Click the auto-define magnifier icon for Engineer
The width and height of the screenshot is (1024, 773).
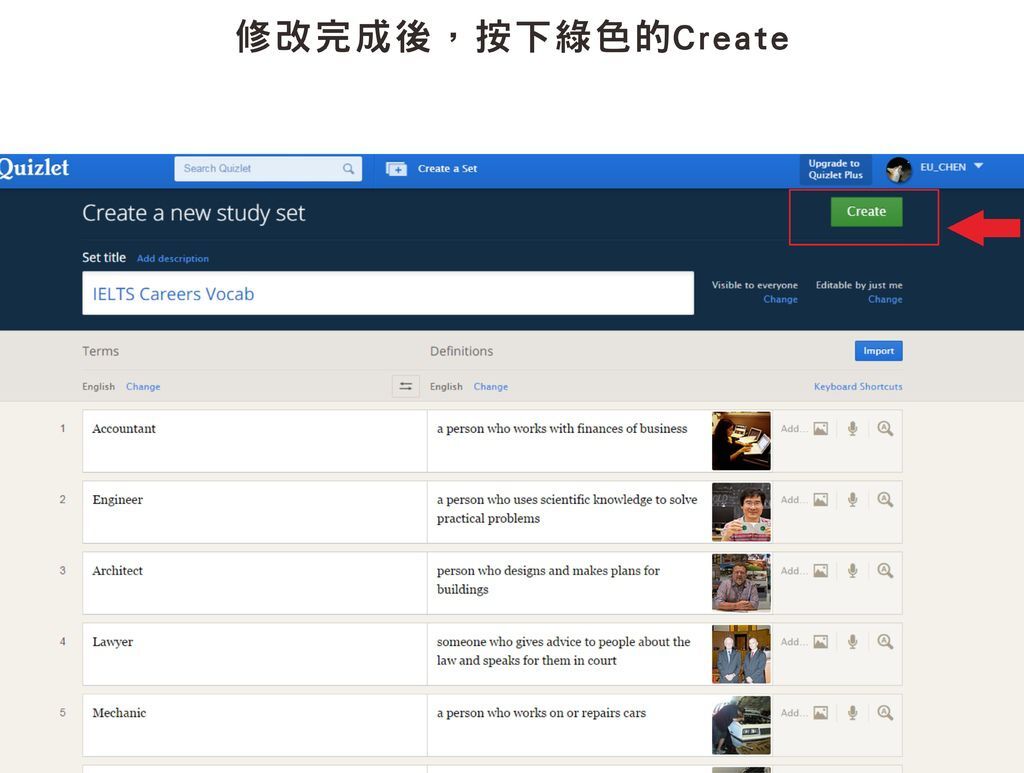point(885,500)
